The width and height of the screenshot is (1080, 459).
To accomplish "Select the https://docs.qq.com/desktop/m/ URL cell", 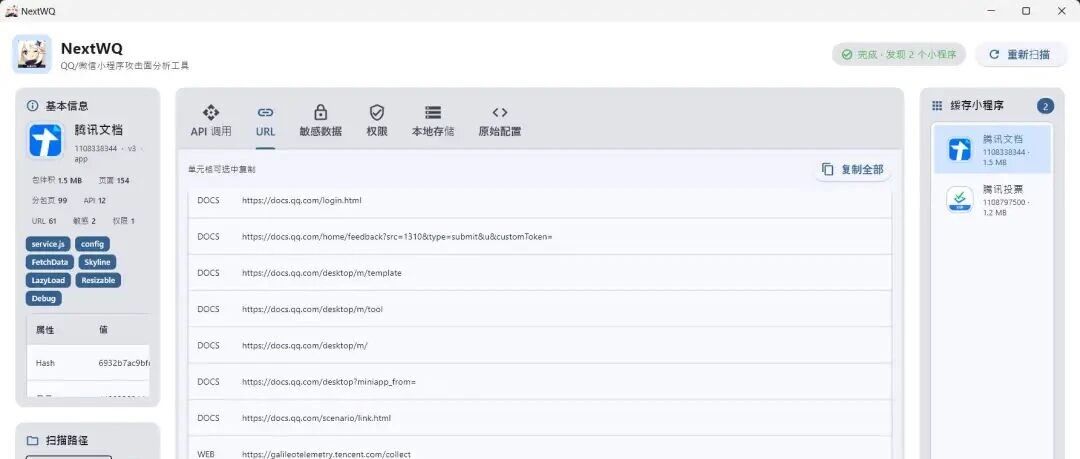I will pos(304,346).
